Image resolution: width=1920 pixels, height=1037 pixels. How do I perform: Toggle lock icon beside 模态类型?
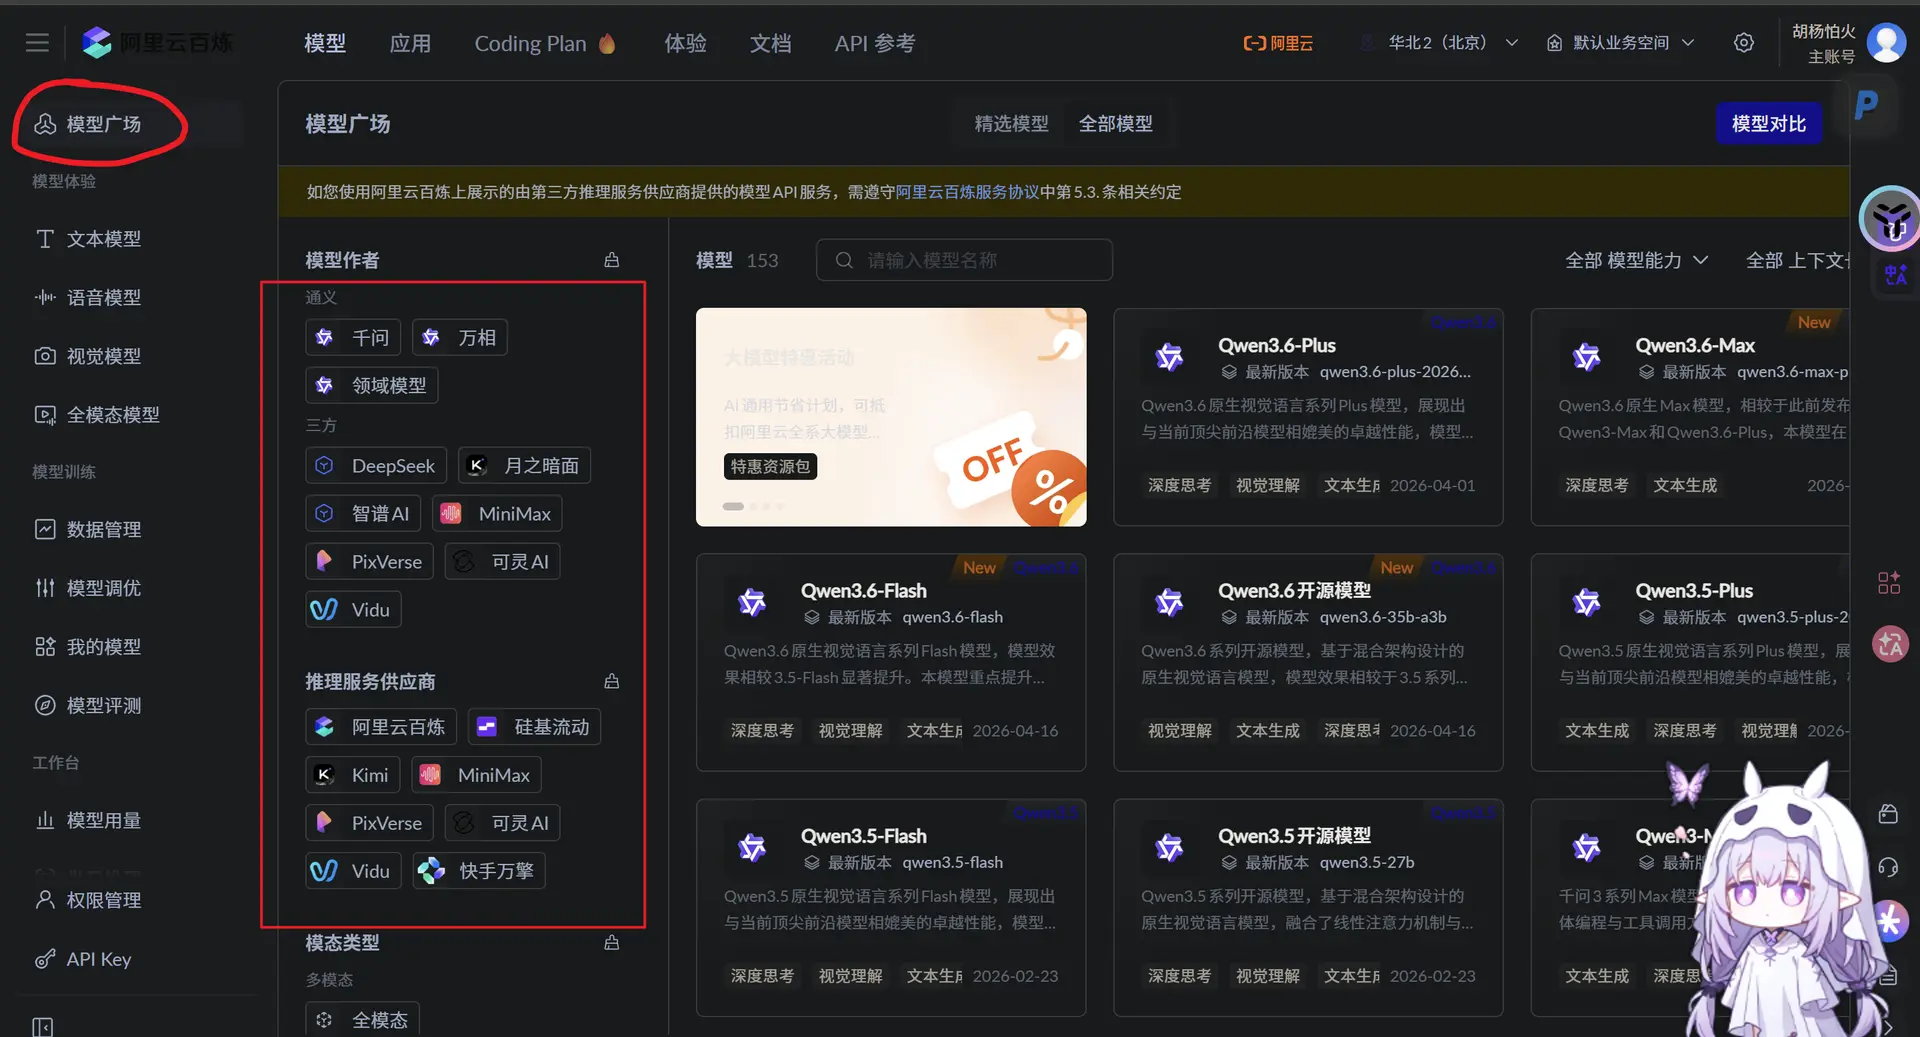point(612,942)
